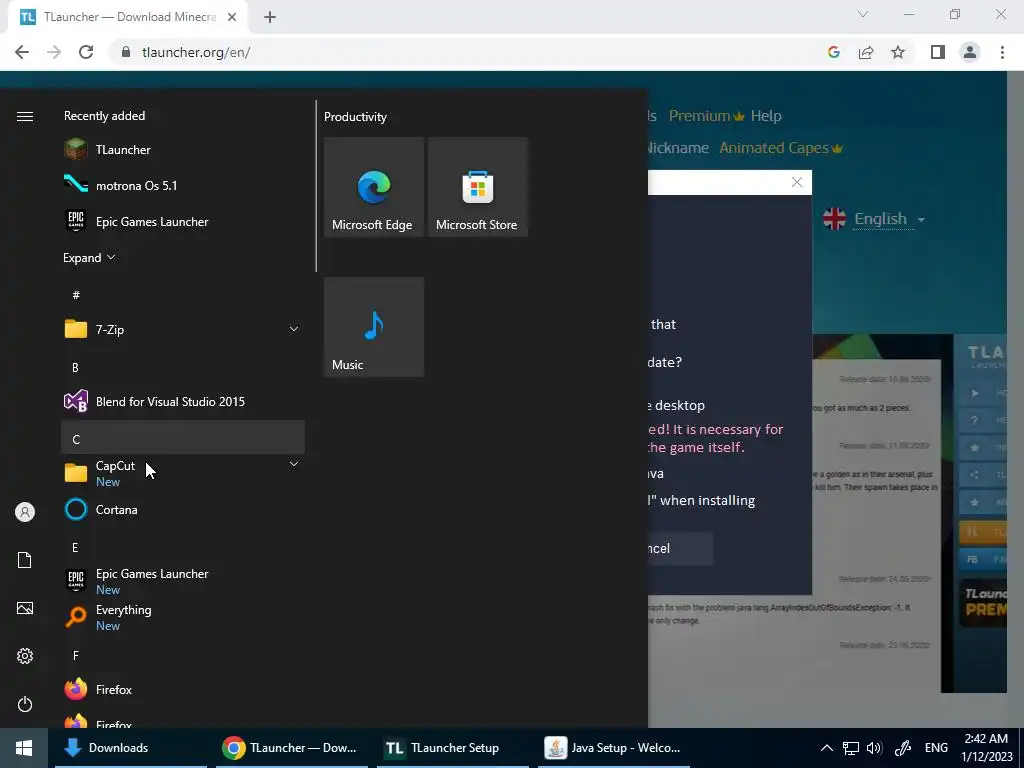Launch Everything search app
Screen dimensions: 1024x768
coord(183,616)
